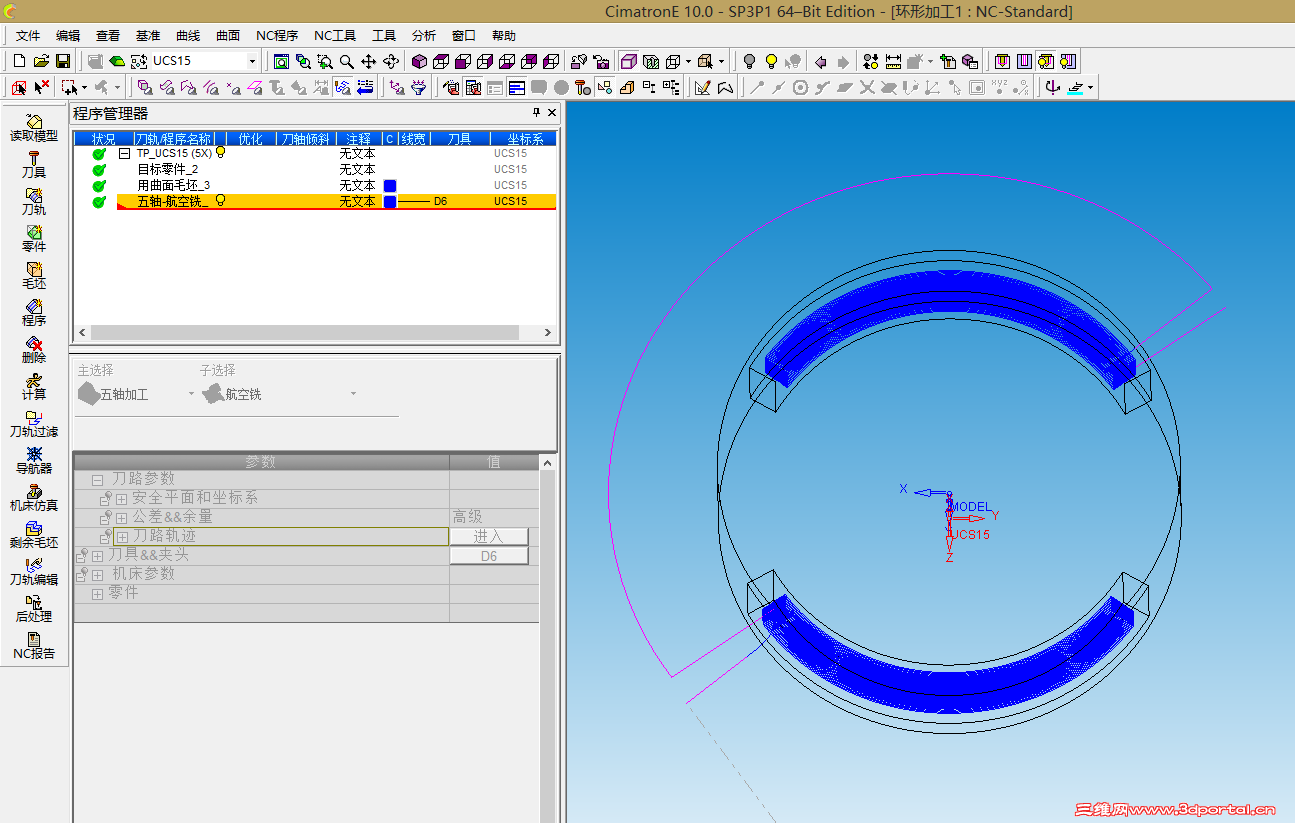Open the 分析 menu
The image size is (1295, 823).
(424, 36)
